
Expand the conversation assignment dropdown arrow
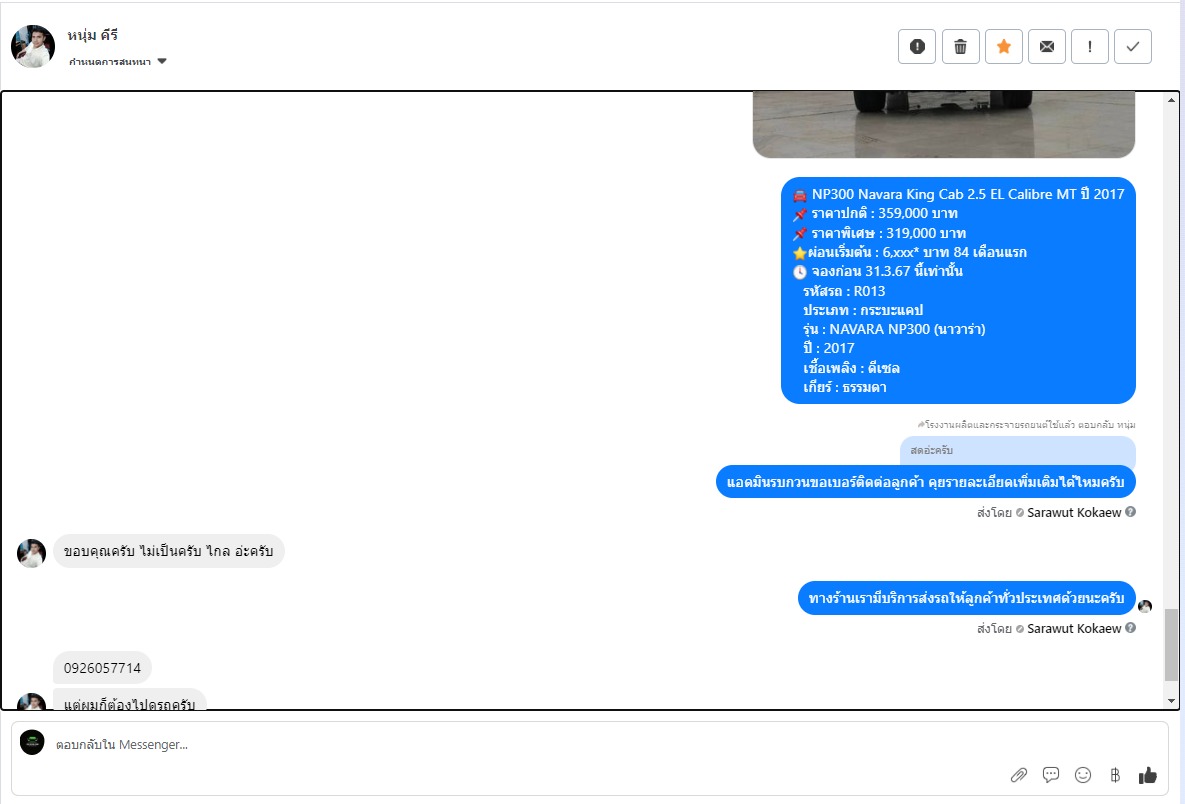click(x=162, y=61)
